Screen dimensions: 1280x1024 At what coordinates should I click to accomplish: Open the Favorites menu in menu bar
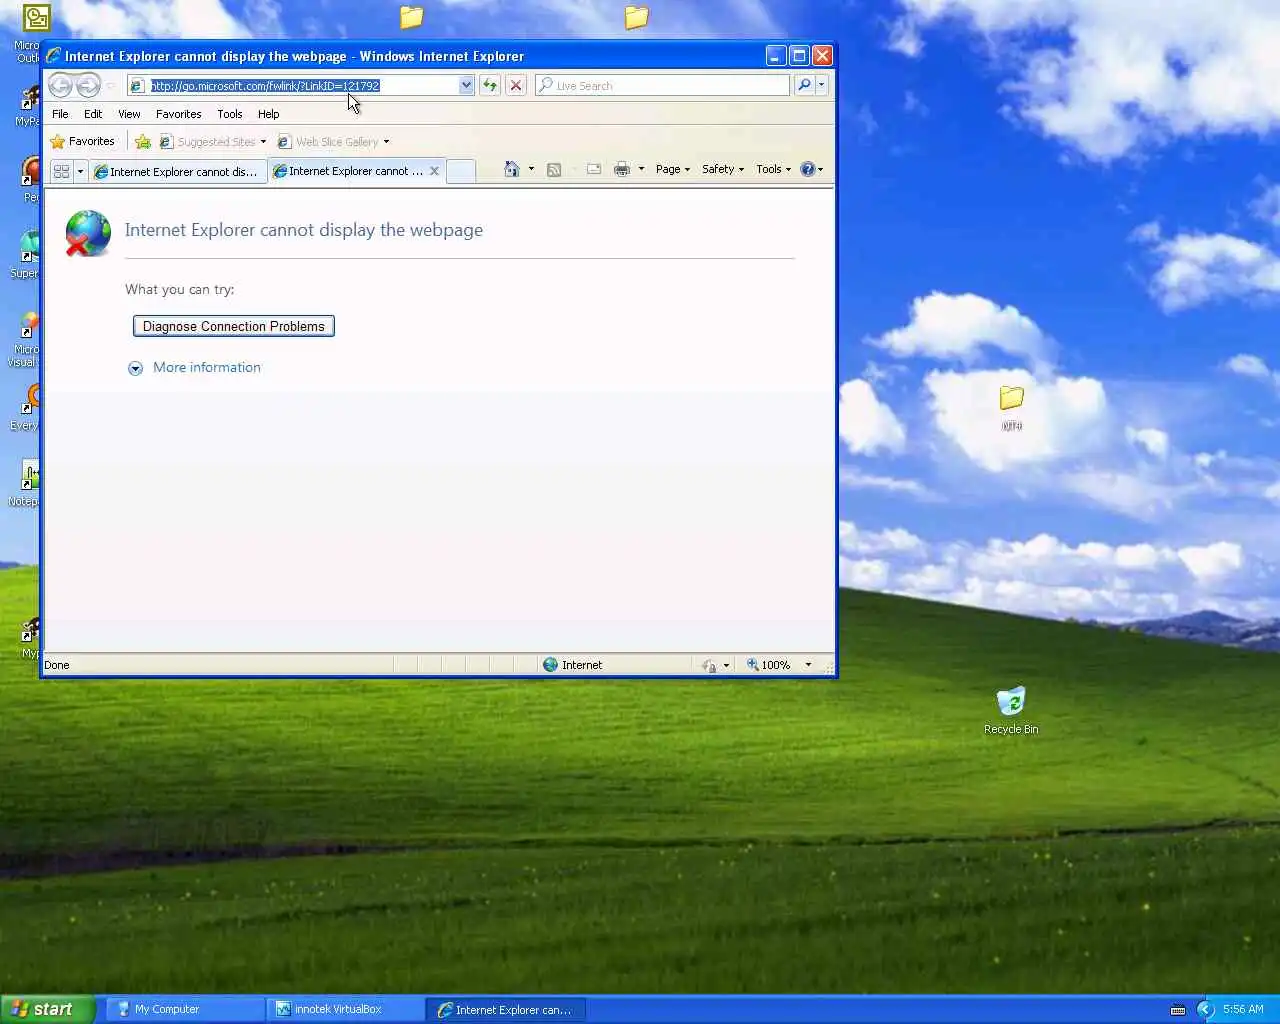(x=179, y=114)
